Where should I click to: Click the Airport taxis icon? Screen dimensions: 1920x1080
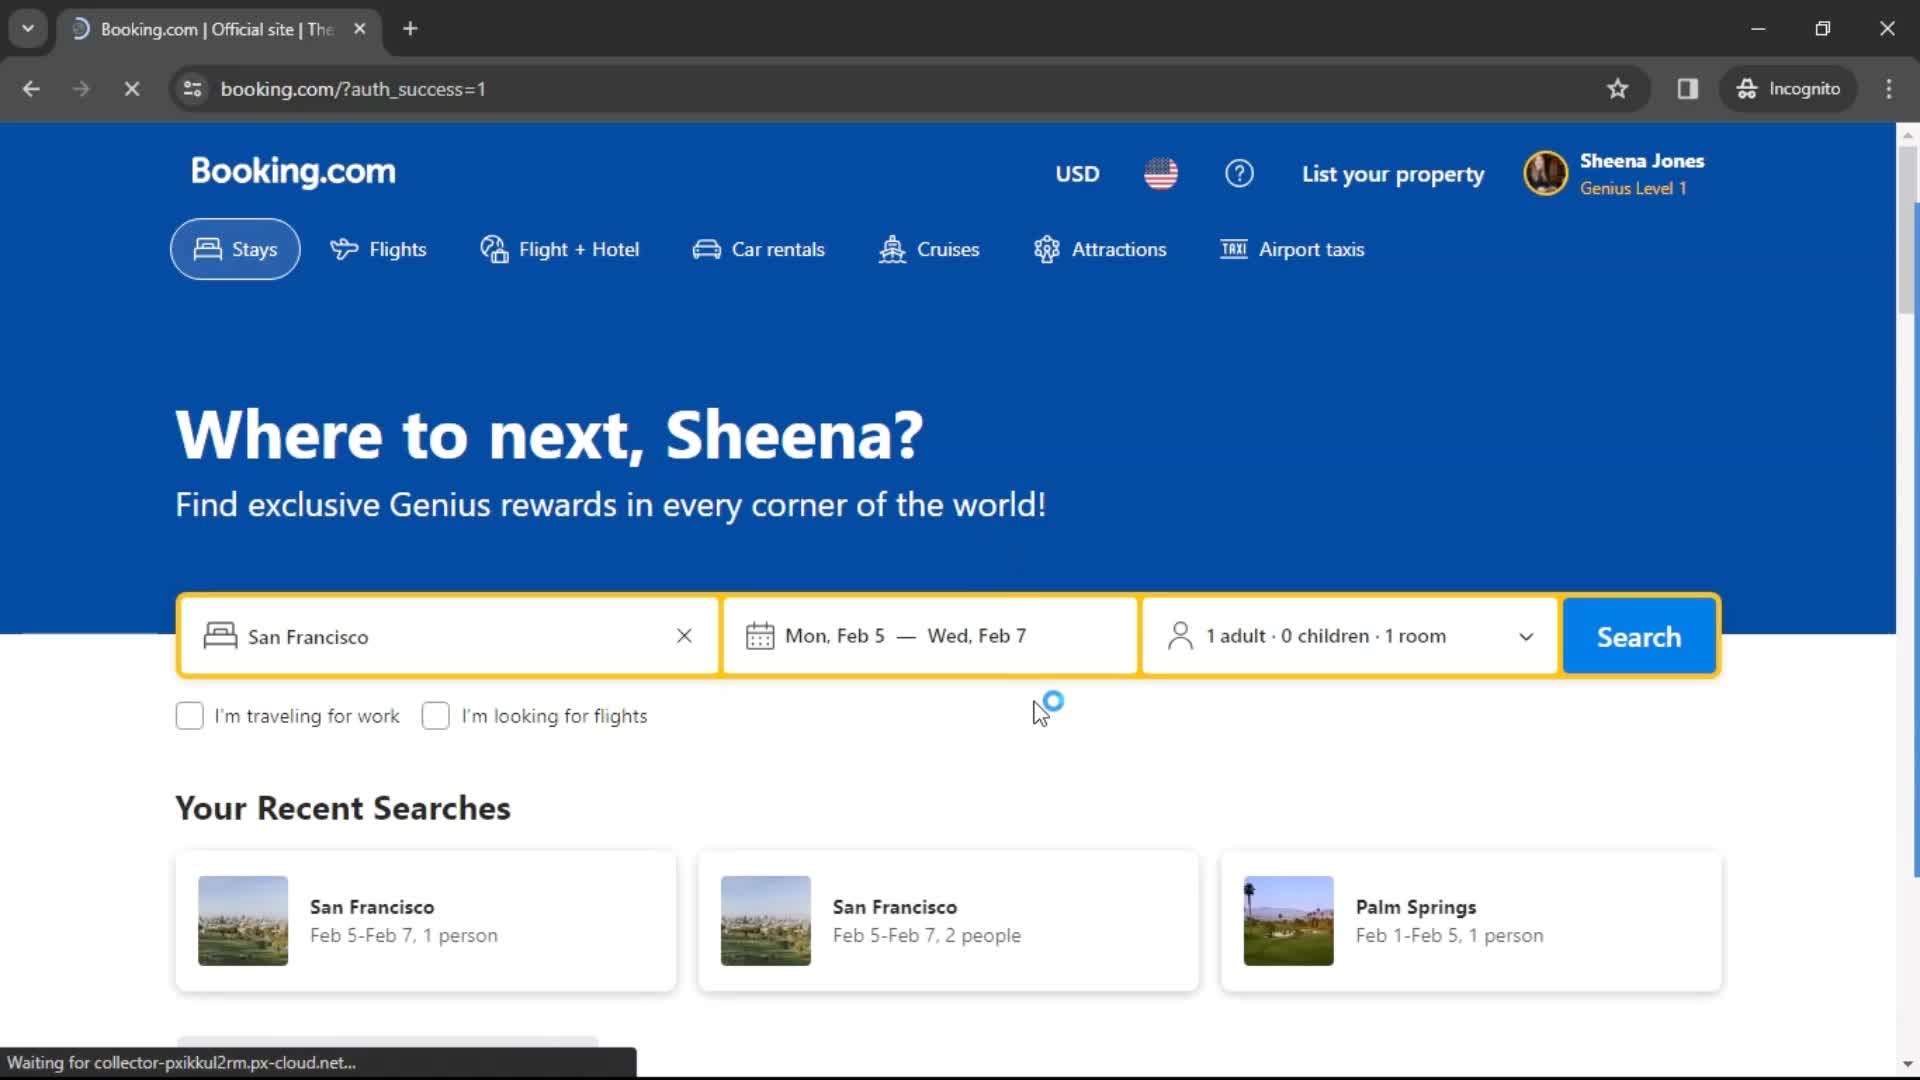coord(1233,249)
